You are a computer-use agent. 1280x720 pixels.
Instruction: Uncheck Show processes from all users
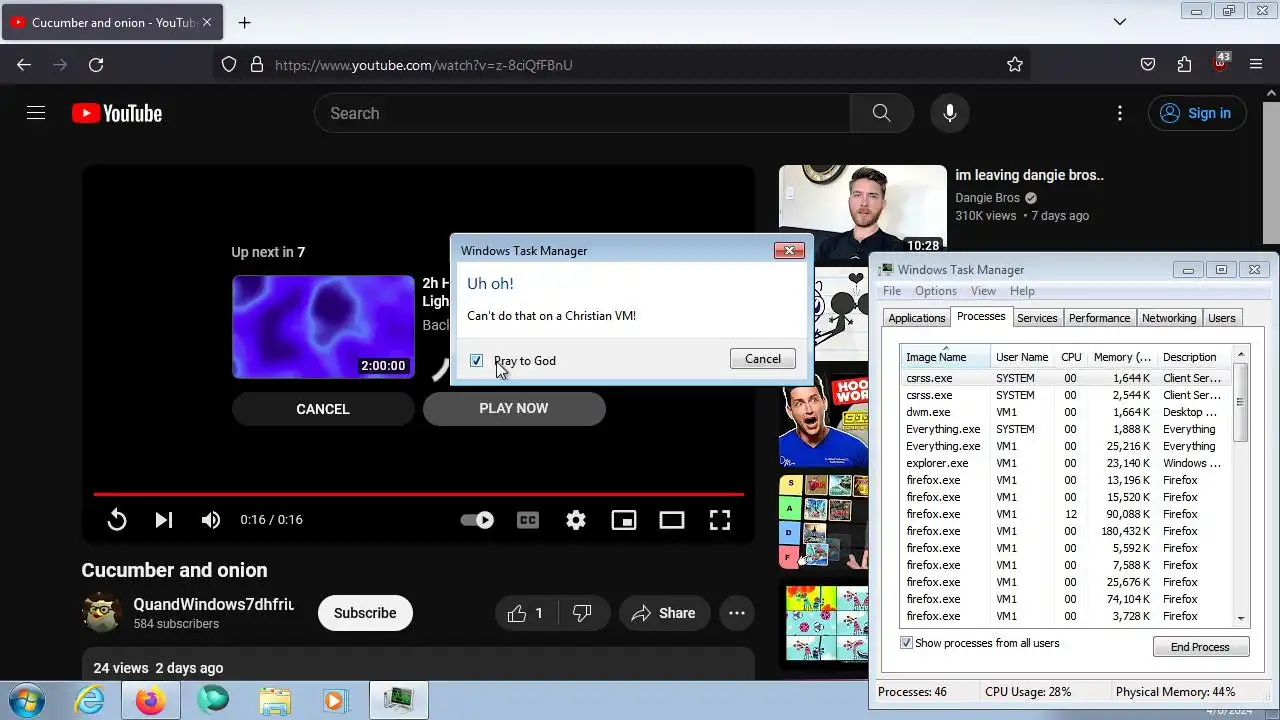point(907,643)
